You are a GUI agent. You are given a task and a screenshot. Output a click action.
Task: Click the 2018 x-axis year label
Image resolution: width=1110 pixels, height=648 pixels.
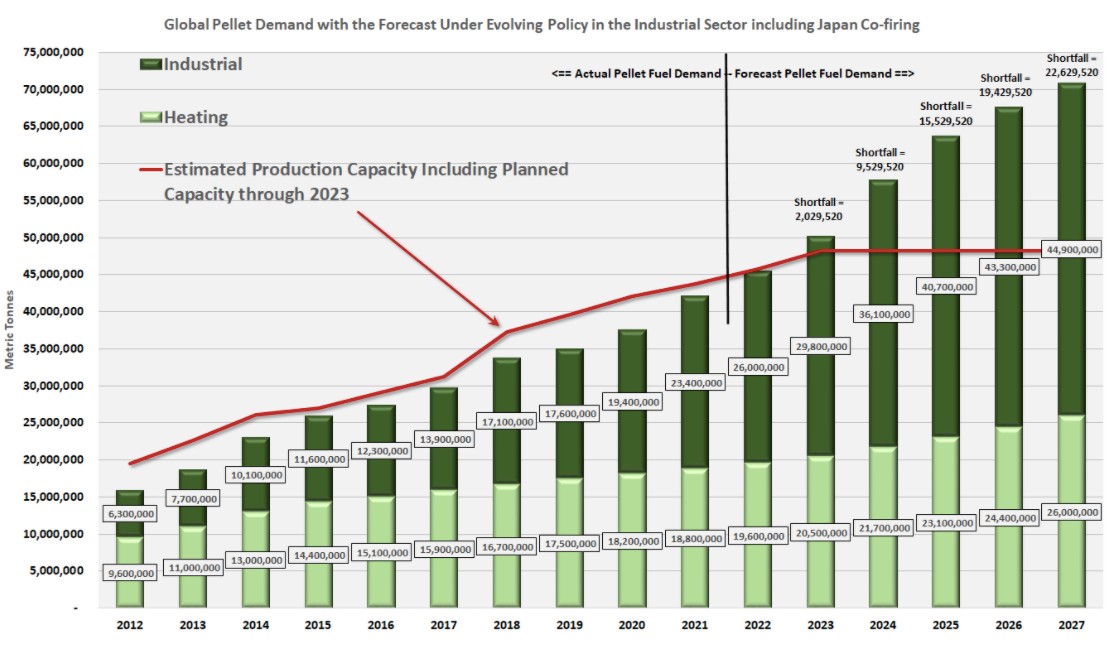click(x=506, y=625)
